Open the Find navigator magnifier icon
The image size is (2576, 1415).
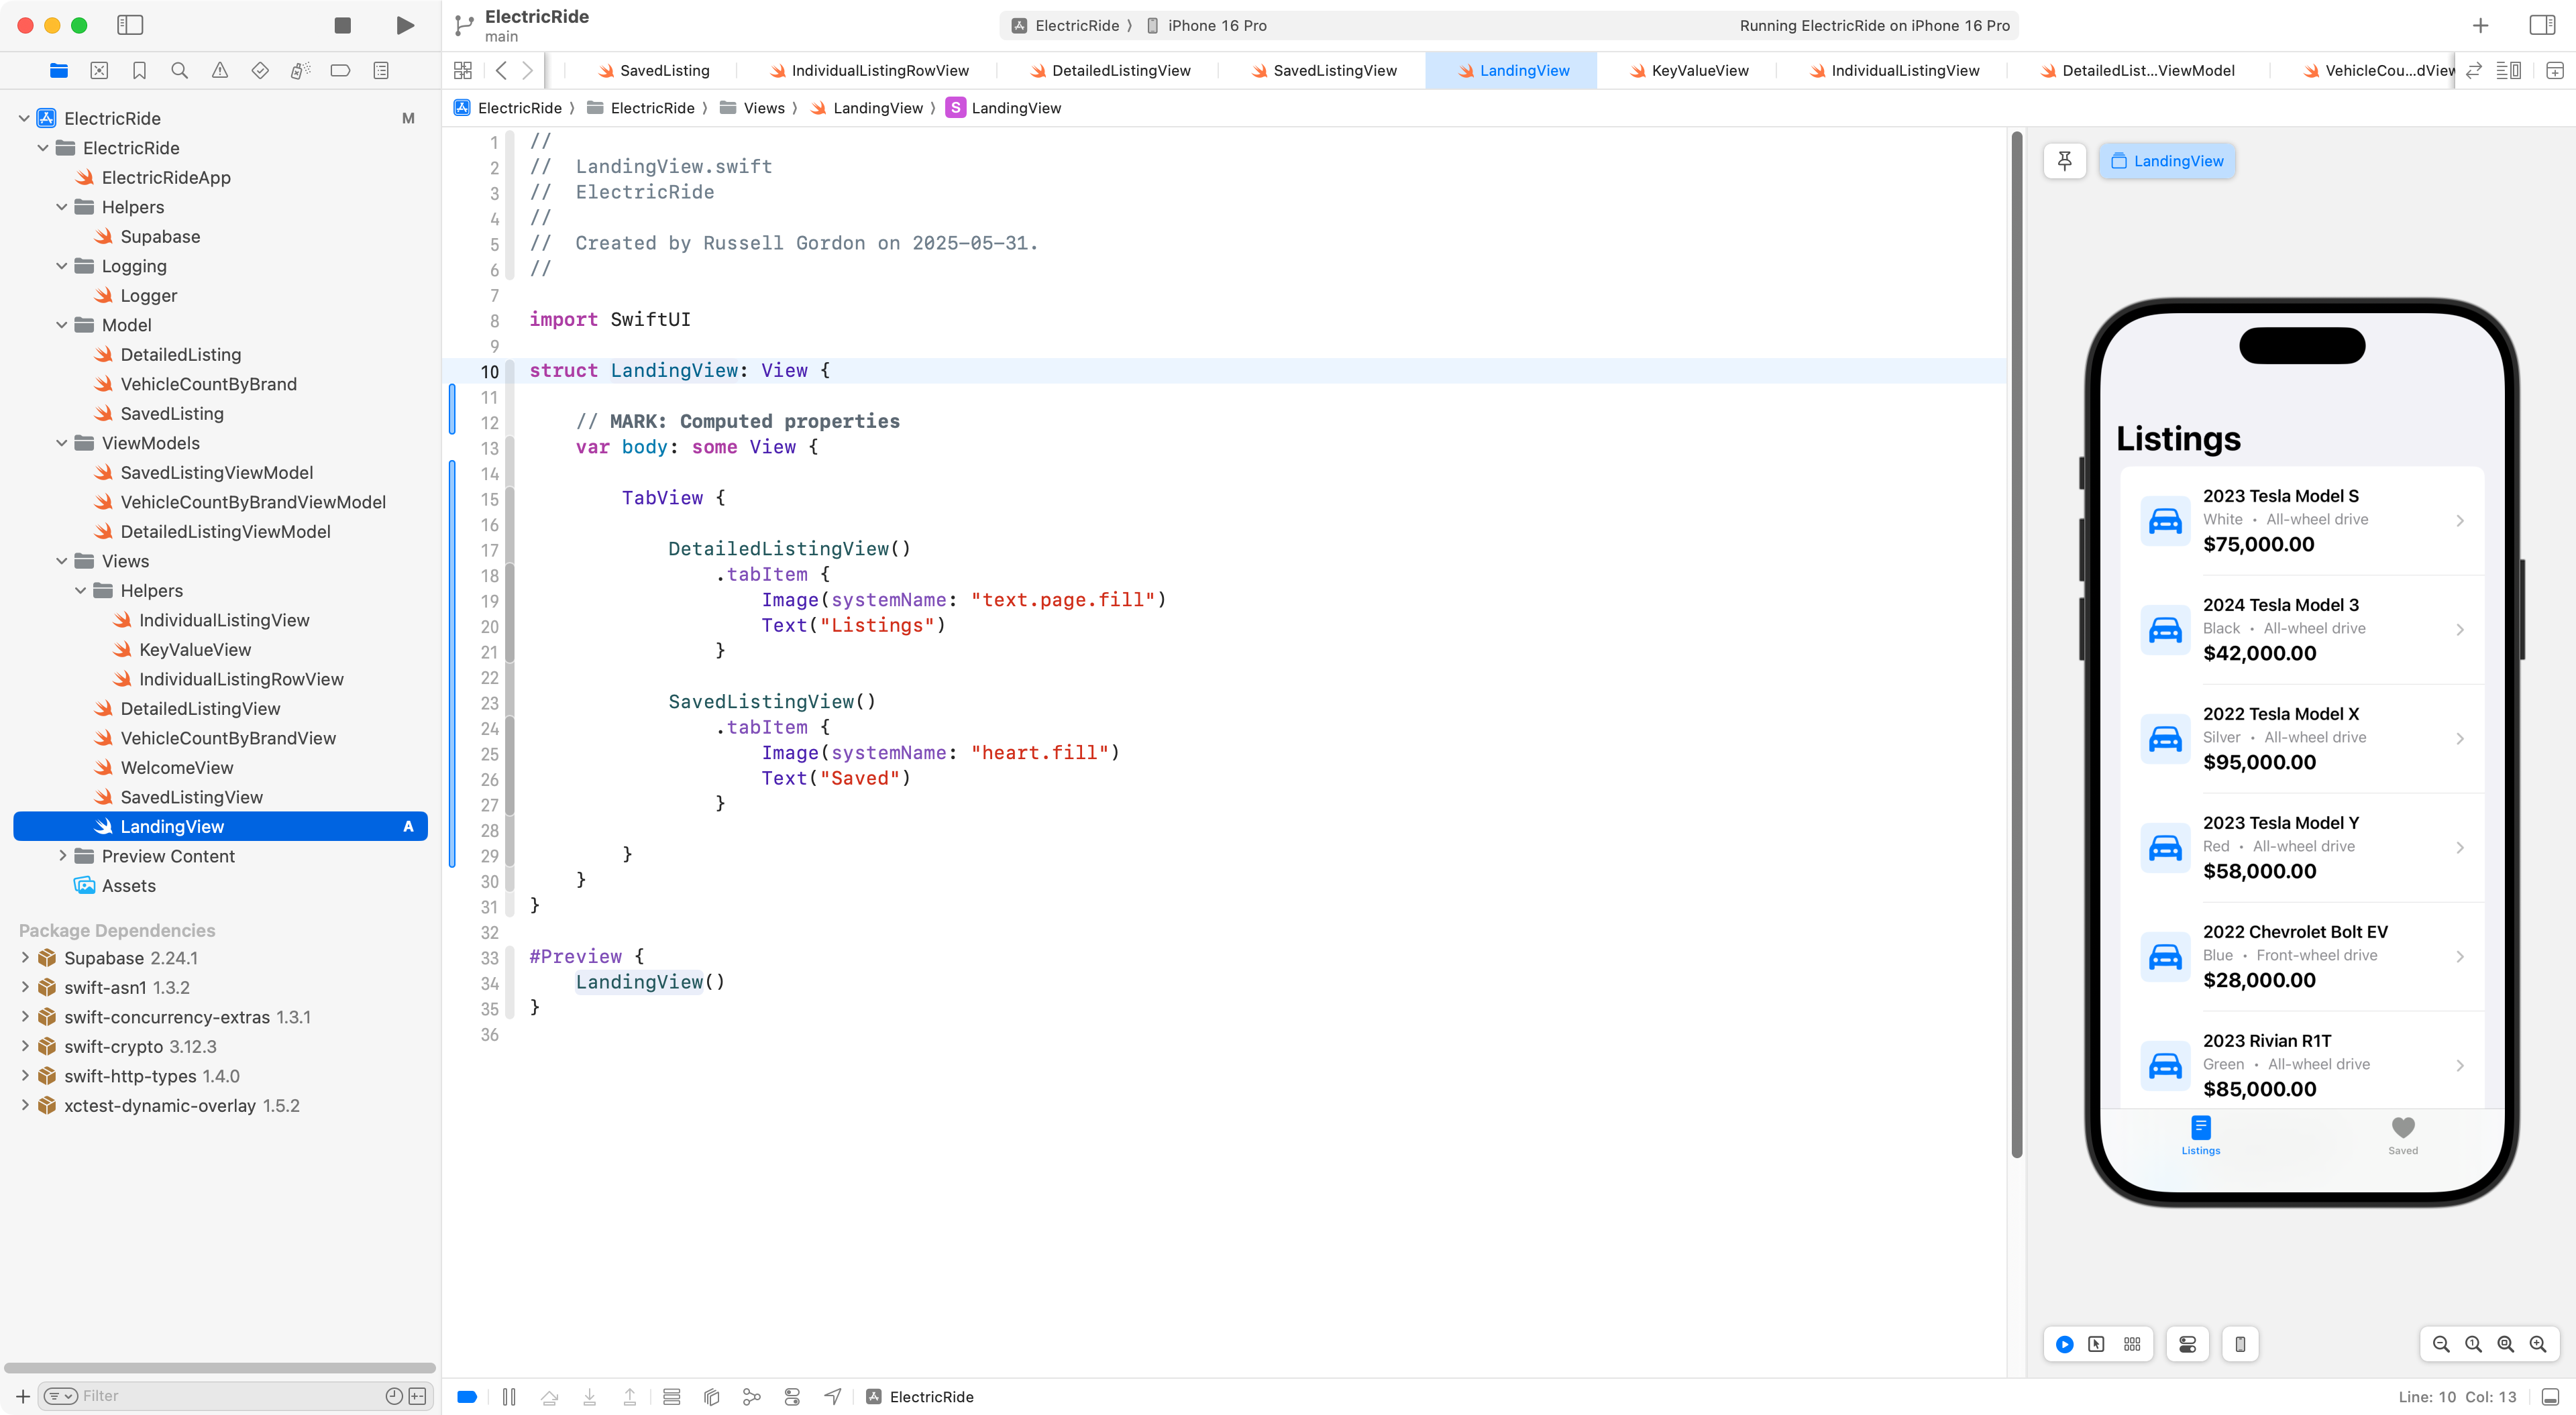click(x=179, y=70)
